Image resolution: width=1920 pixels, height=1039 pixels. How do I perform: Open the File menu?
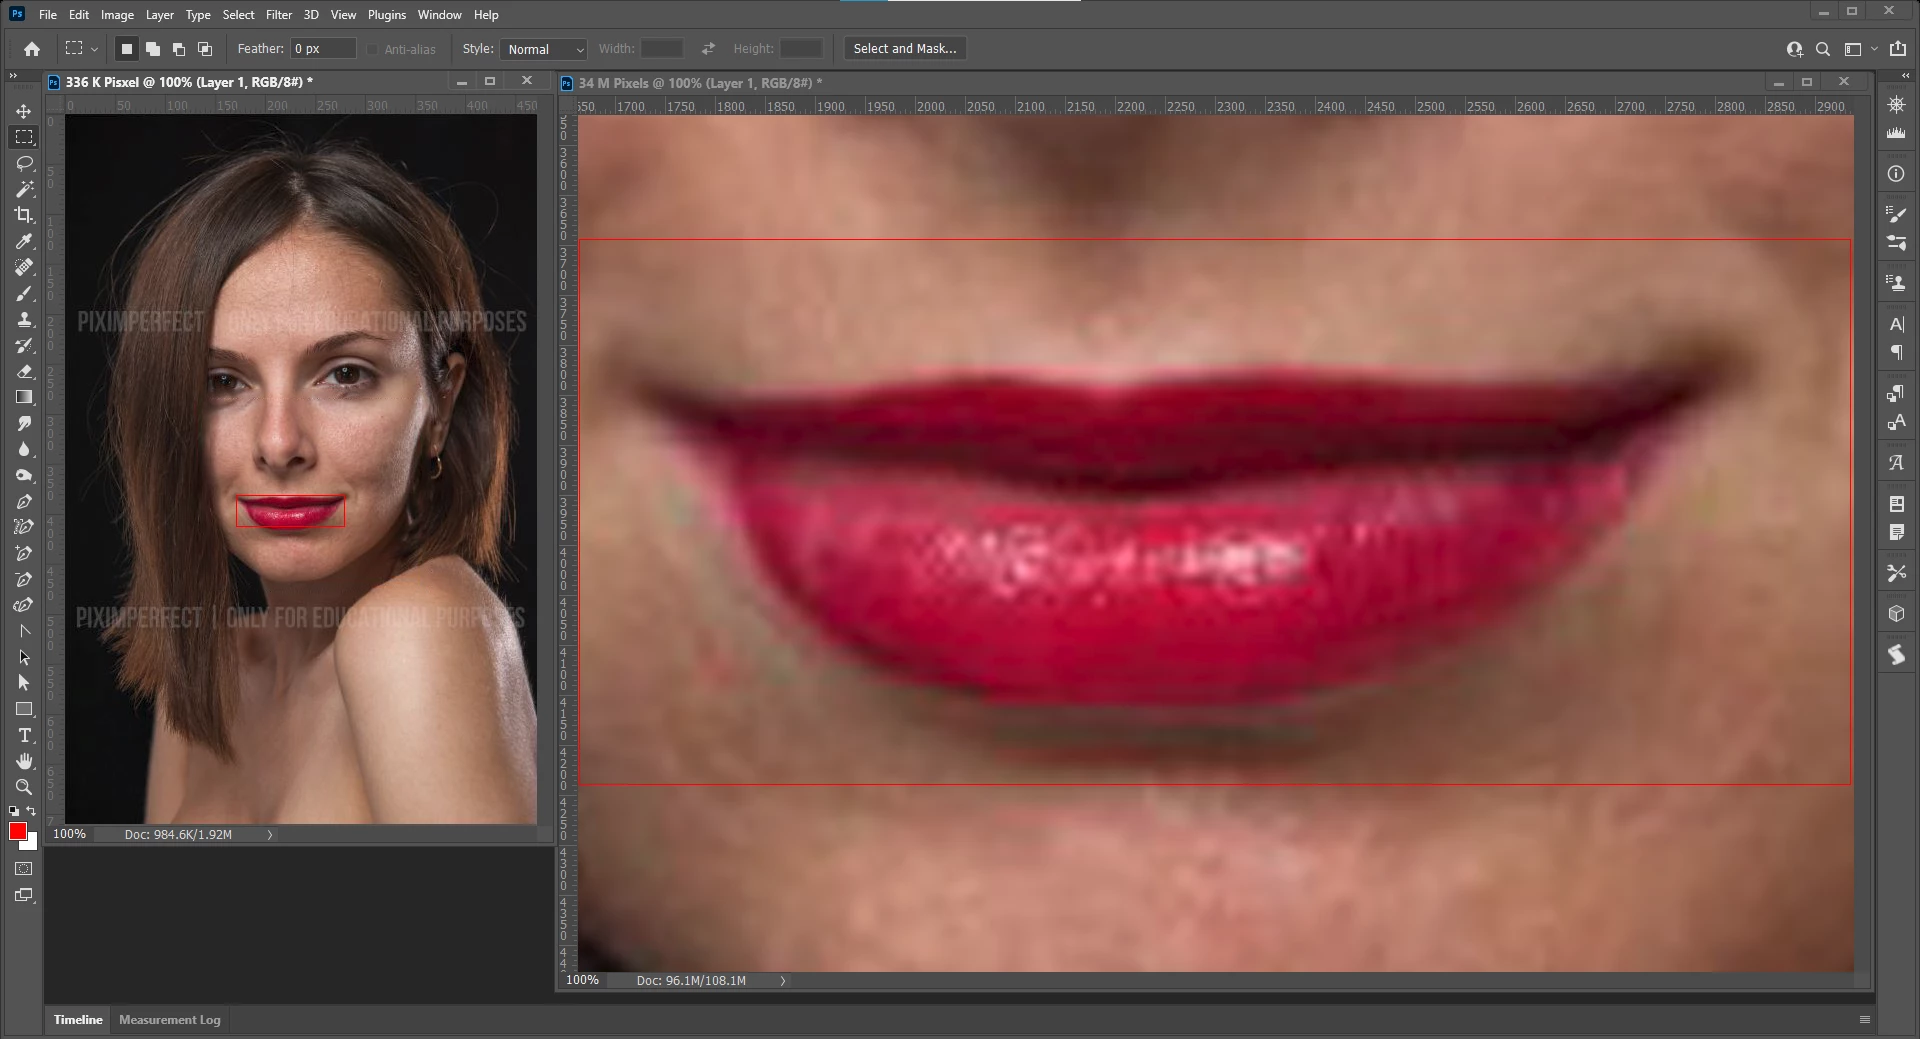tap(48, 15)
